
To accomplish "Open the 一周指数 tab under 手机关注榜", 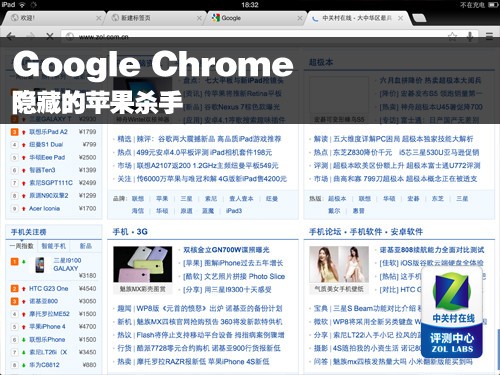I will pyautogui.click(x=22, y=246).
